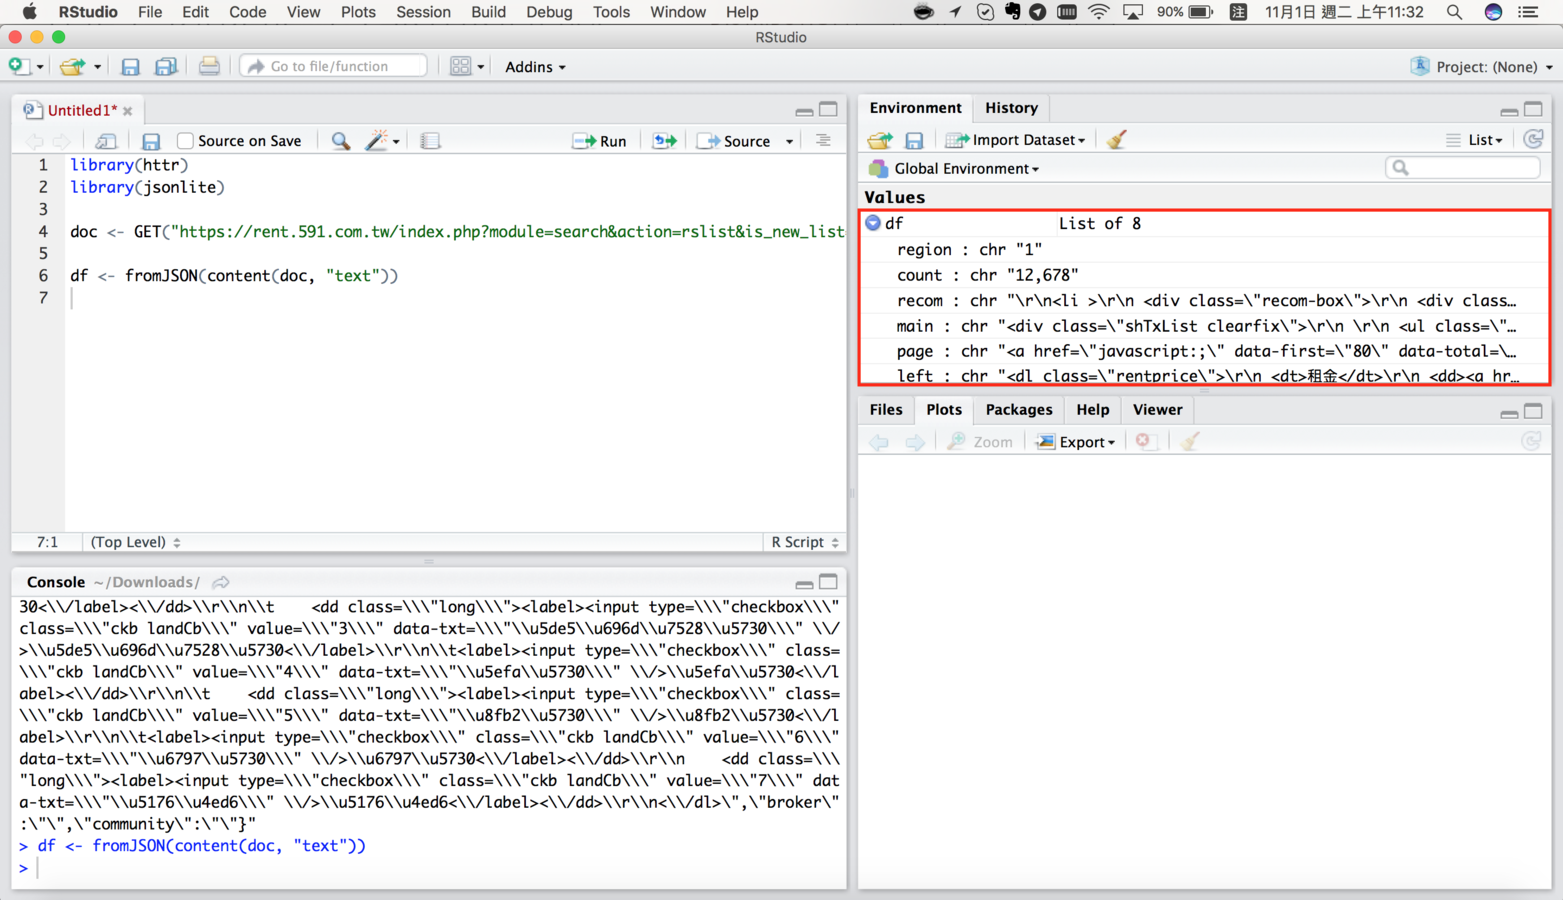Click the save all documents icon
This screenshot has height=900, width=1563.
(x=166, y=66)
